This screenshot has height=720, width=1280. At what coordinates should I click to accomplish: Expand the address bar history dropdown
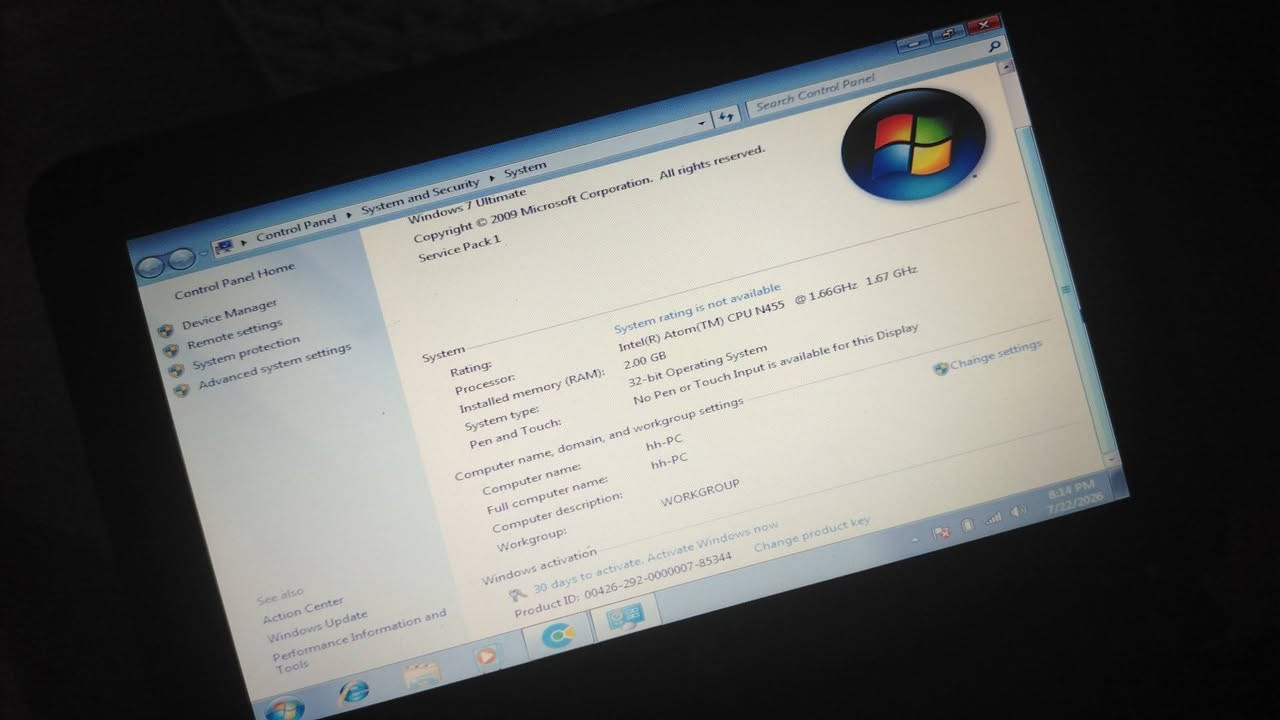(x=702, y=123)
